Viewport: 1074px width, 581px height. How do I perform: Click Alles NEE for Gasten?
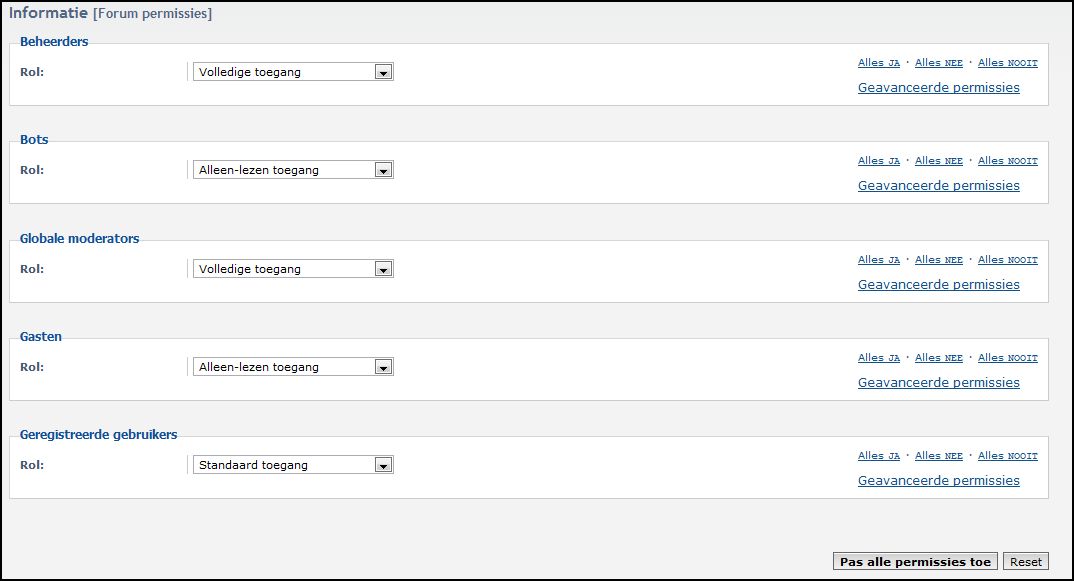coord(938,358)
